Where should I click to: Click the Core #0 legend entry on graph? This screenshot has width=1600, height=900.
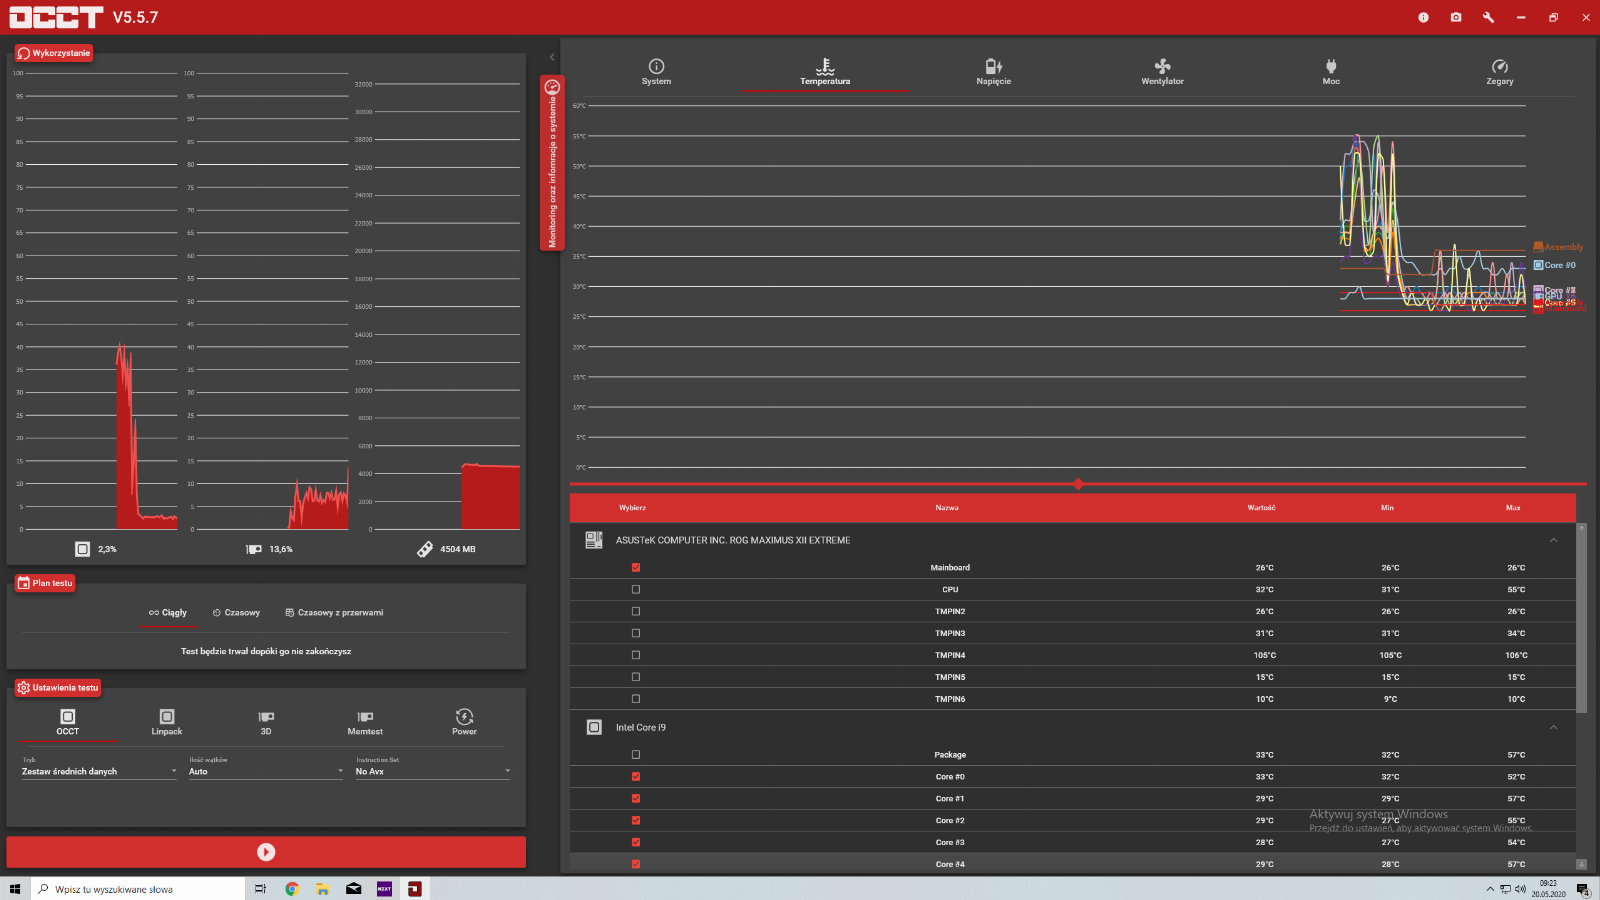point(1555,265)
